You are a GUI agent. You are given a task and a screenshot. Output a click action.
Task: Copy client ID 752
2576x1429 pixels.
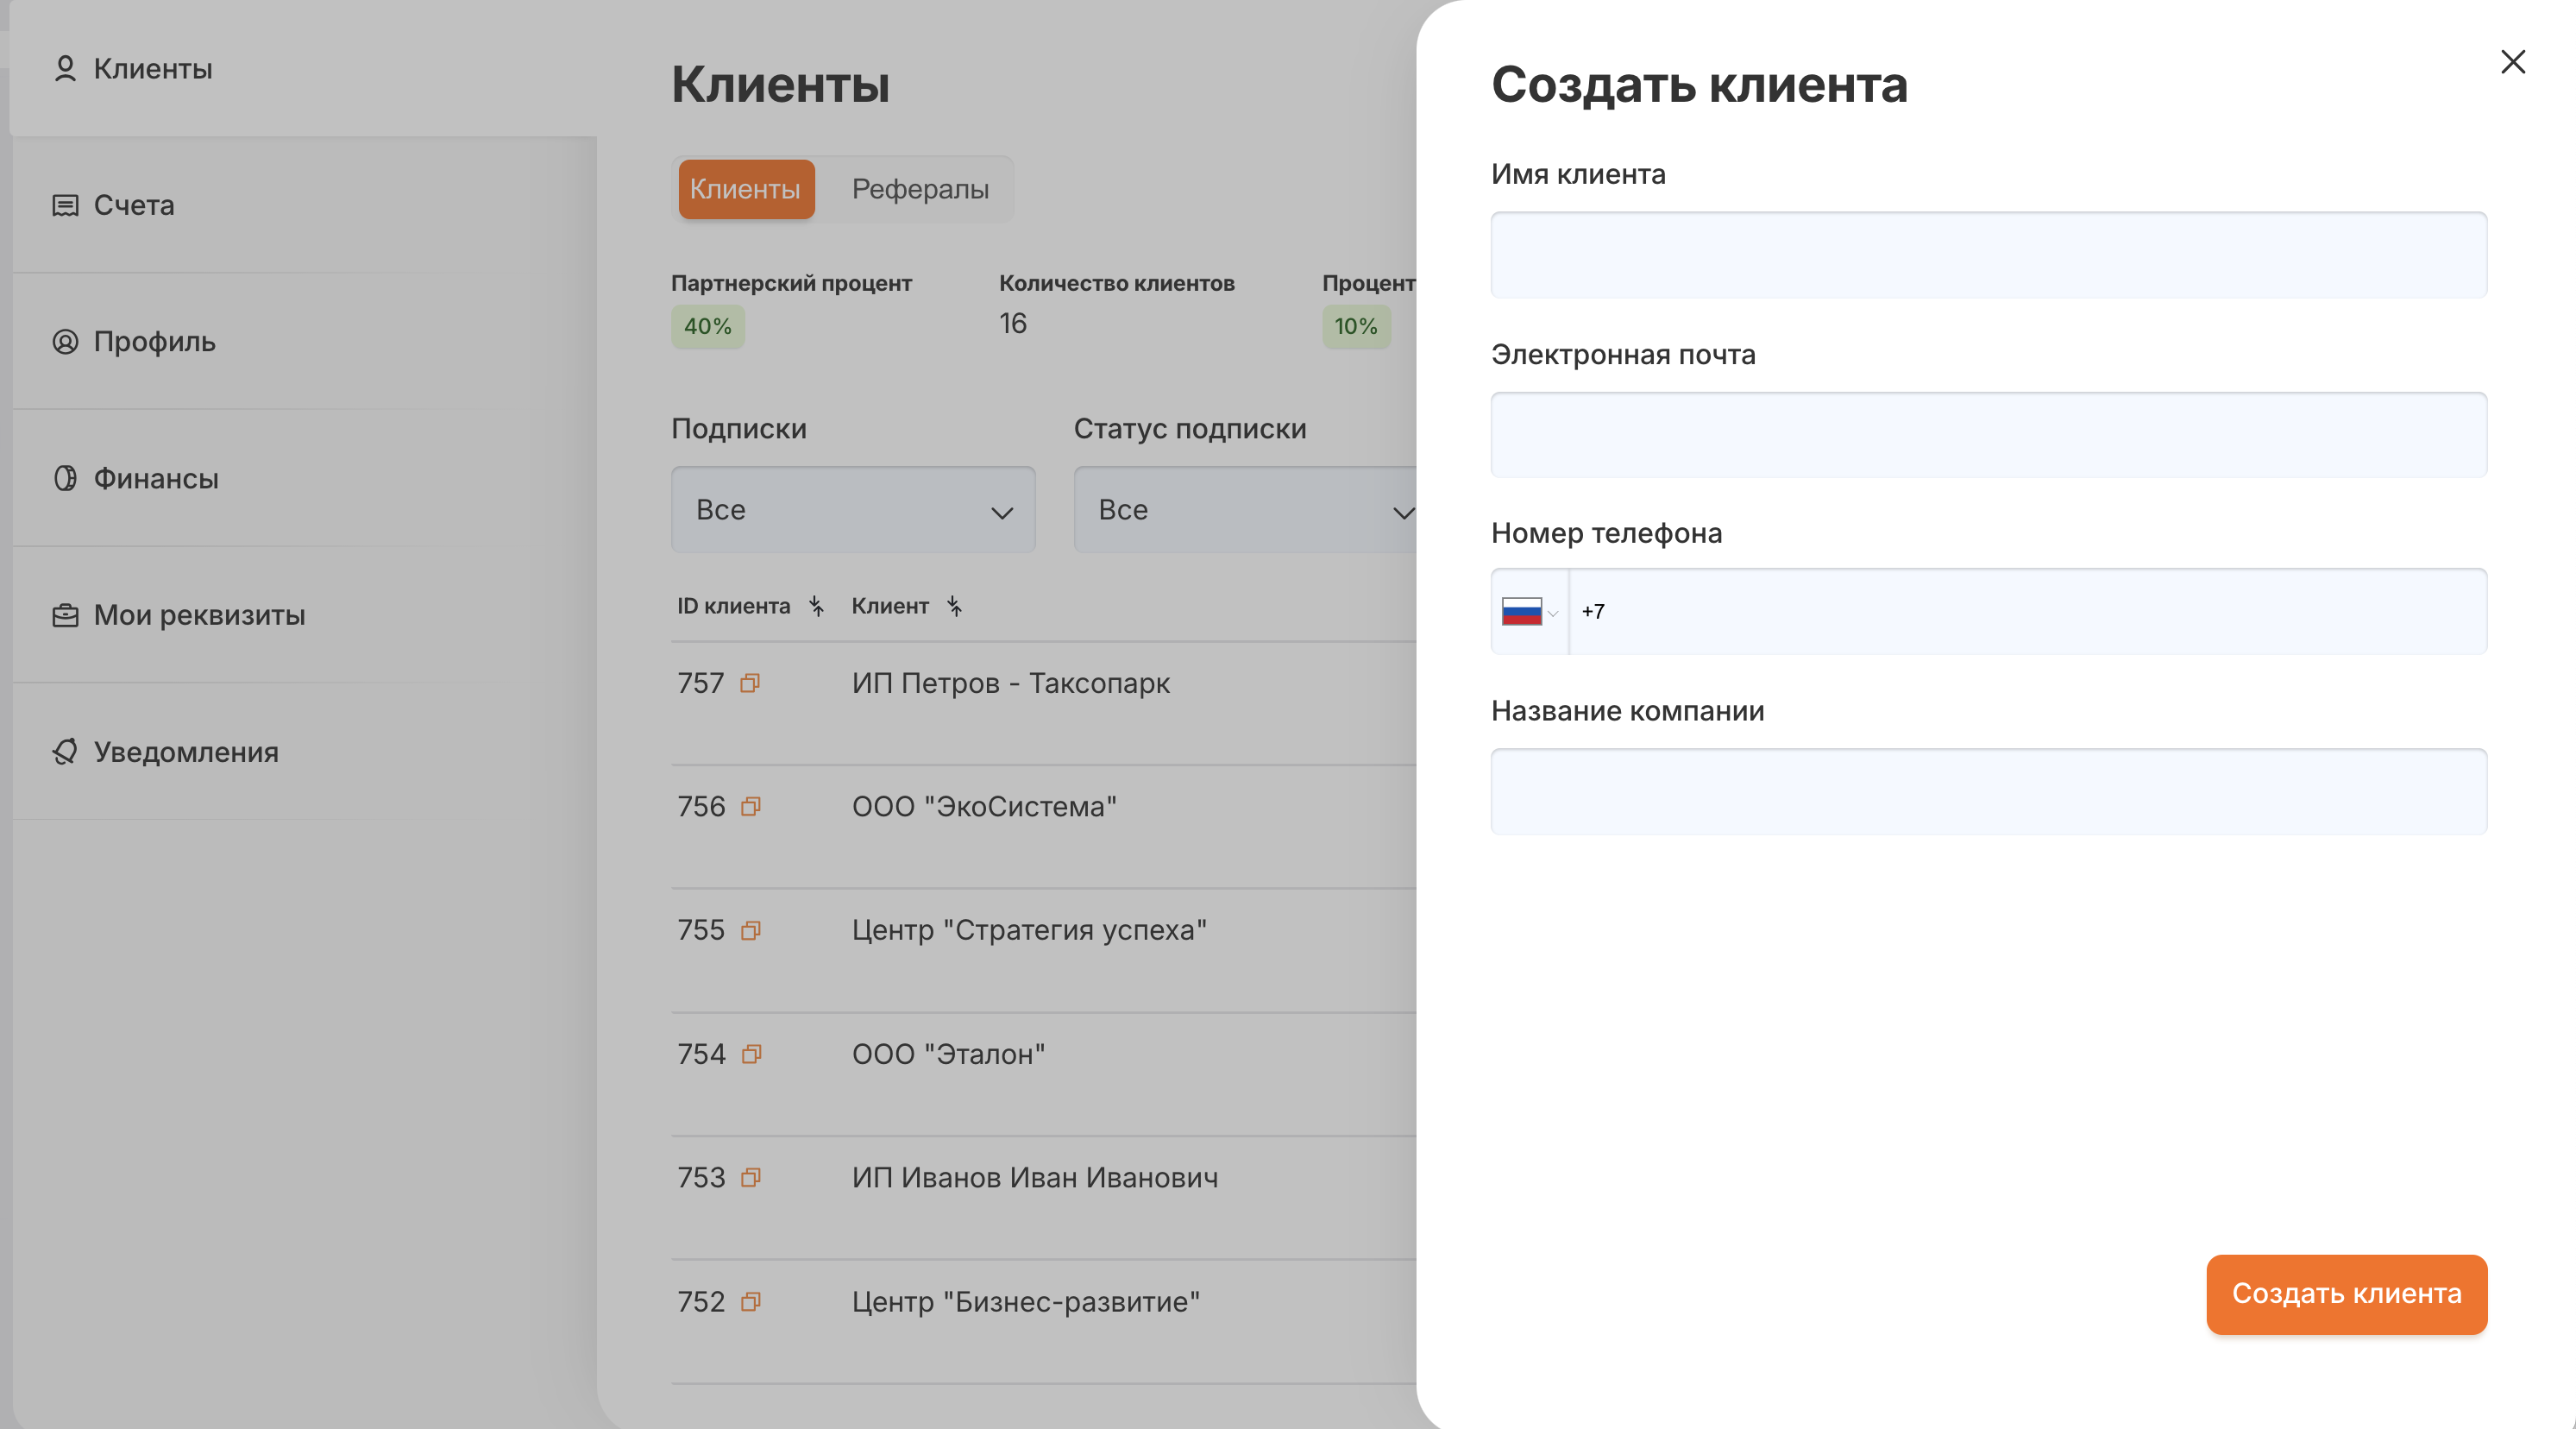pyautogui.click(x=751, y=1301)
